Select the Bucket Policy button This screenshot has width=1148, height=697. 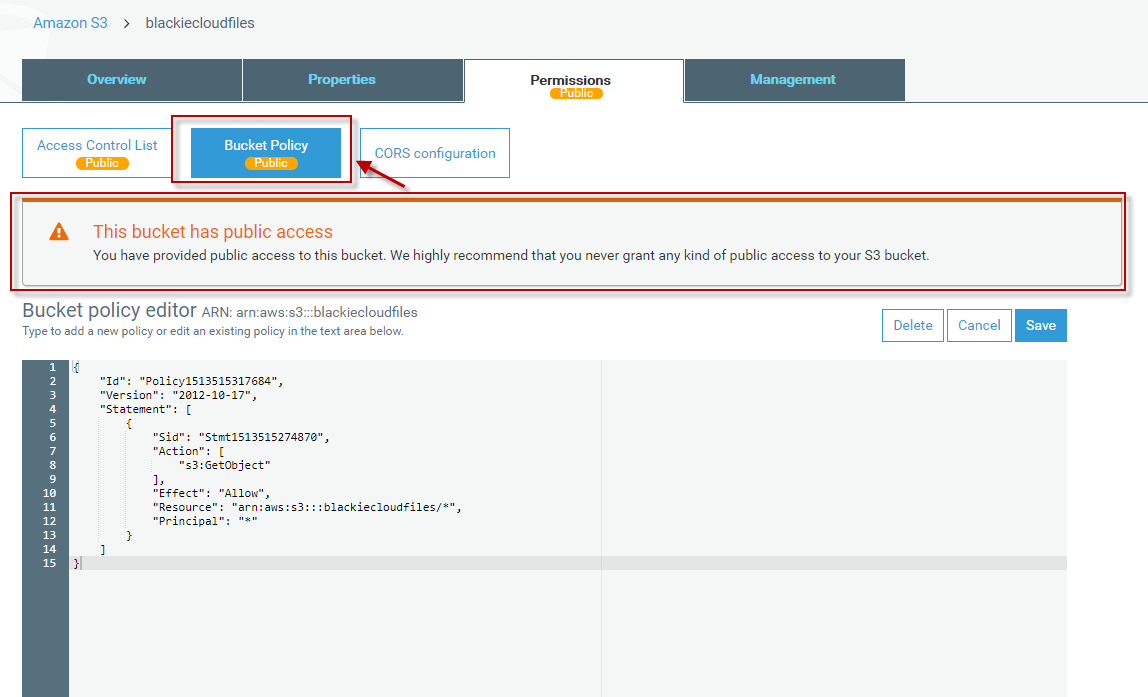(266, 146)
